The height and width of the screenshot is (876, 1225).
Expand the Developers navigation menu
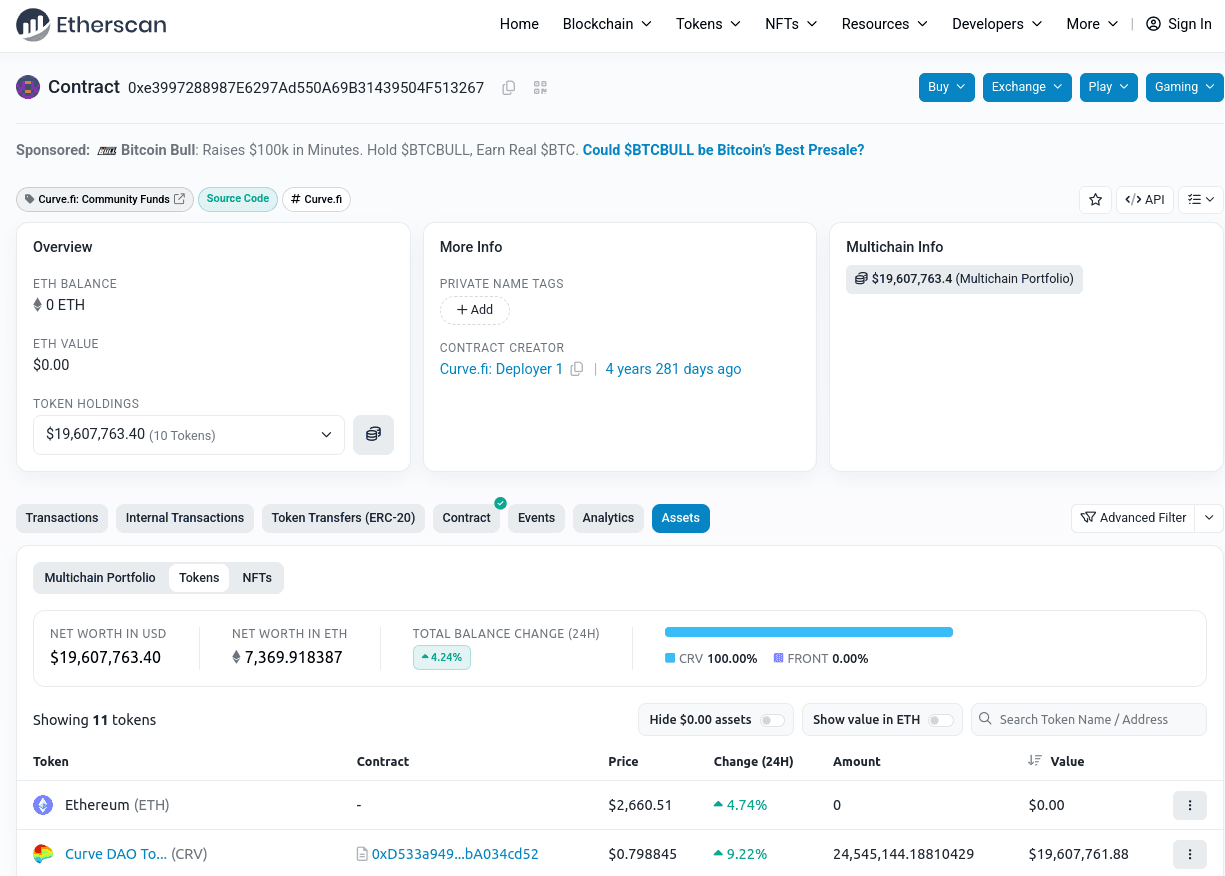997,24
